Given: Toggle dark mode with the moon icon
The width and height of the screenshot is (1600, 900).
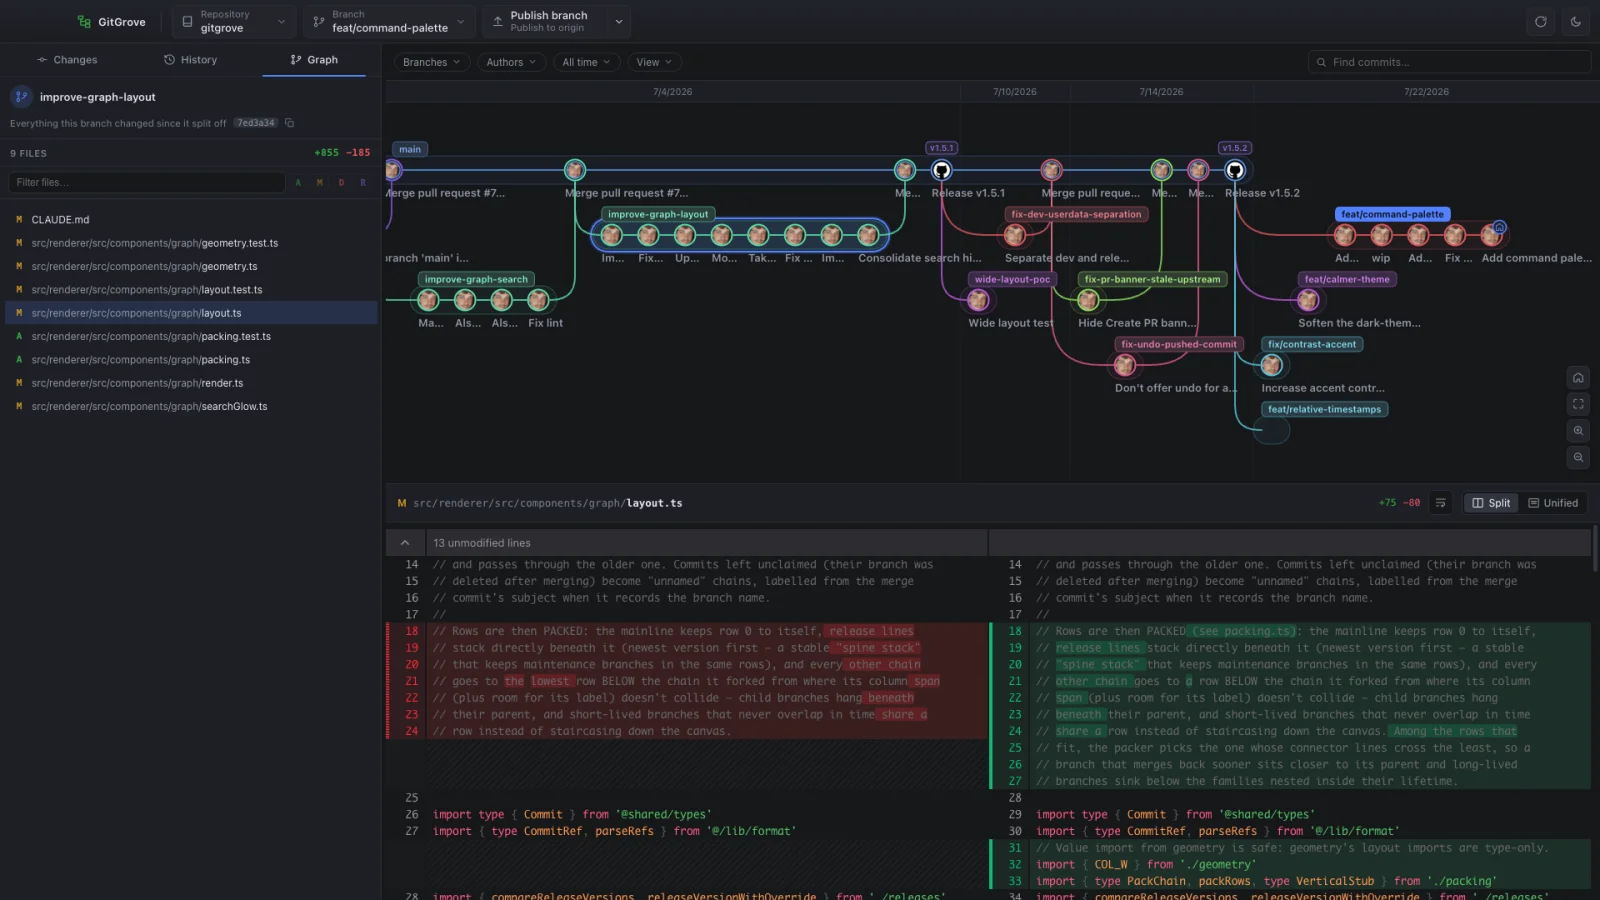Looking at the screenshot, I should [1576, 22].
